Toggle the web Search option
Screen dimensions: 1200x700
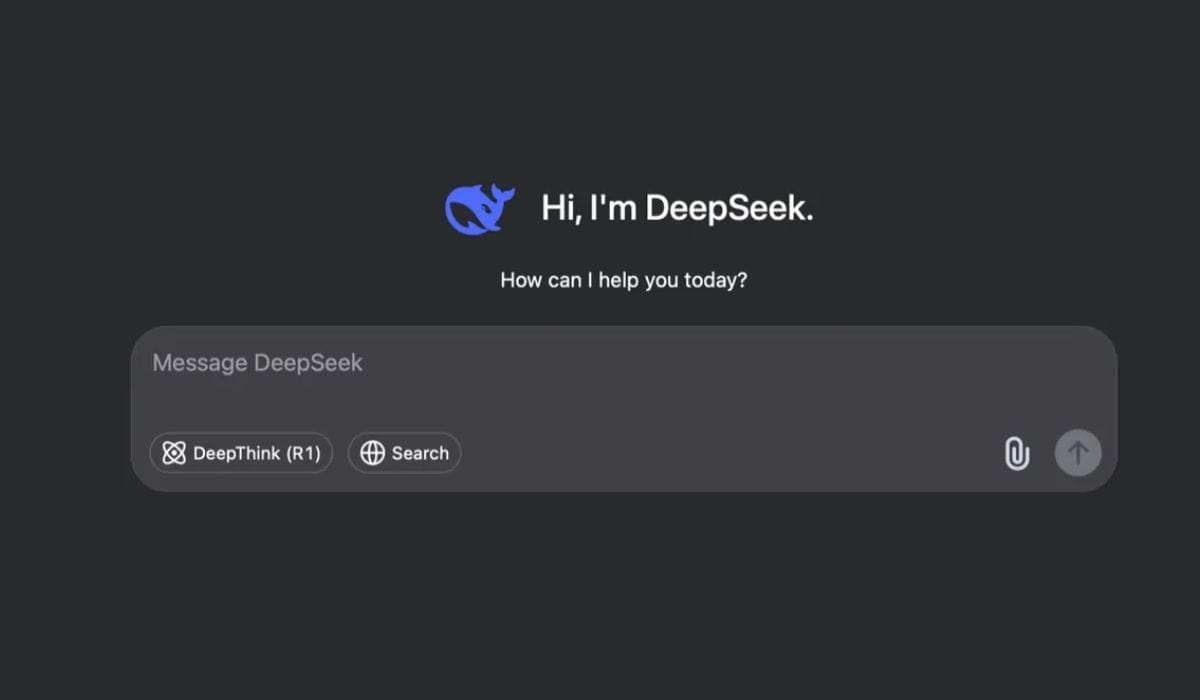pos(404,453)
